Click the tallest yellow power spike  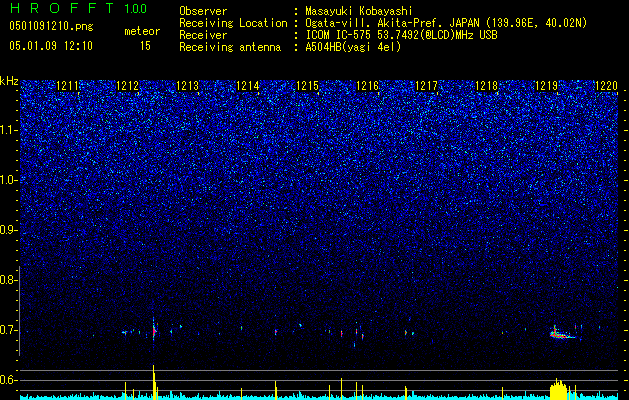[x=154, y=382]
